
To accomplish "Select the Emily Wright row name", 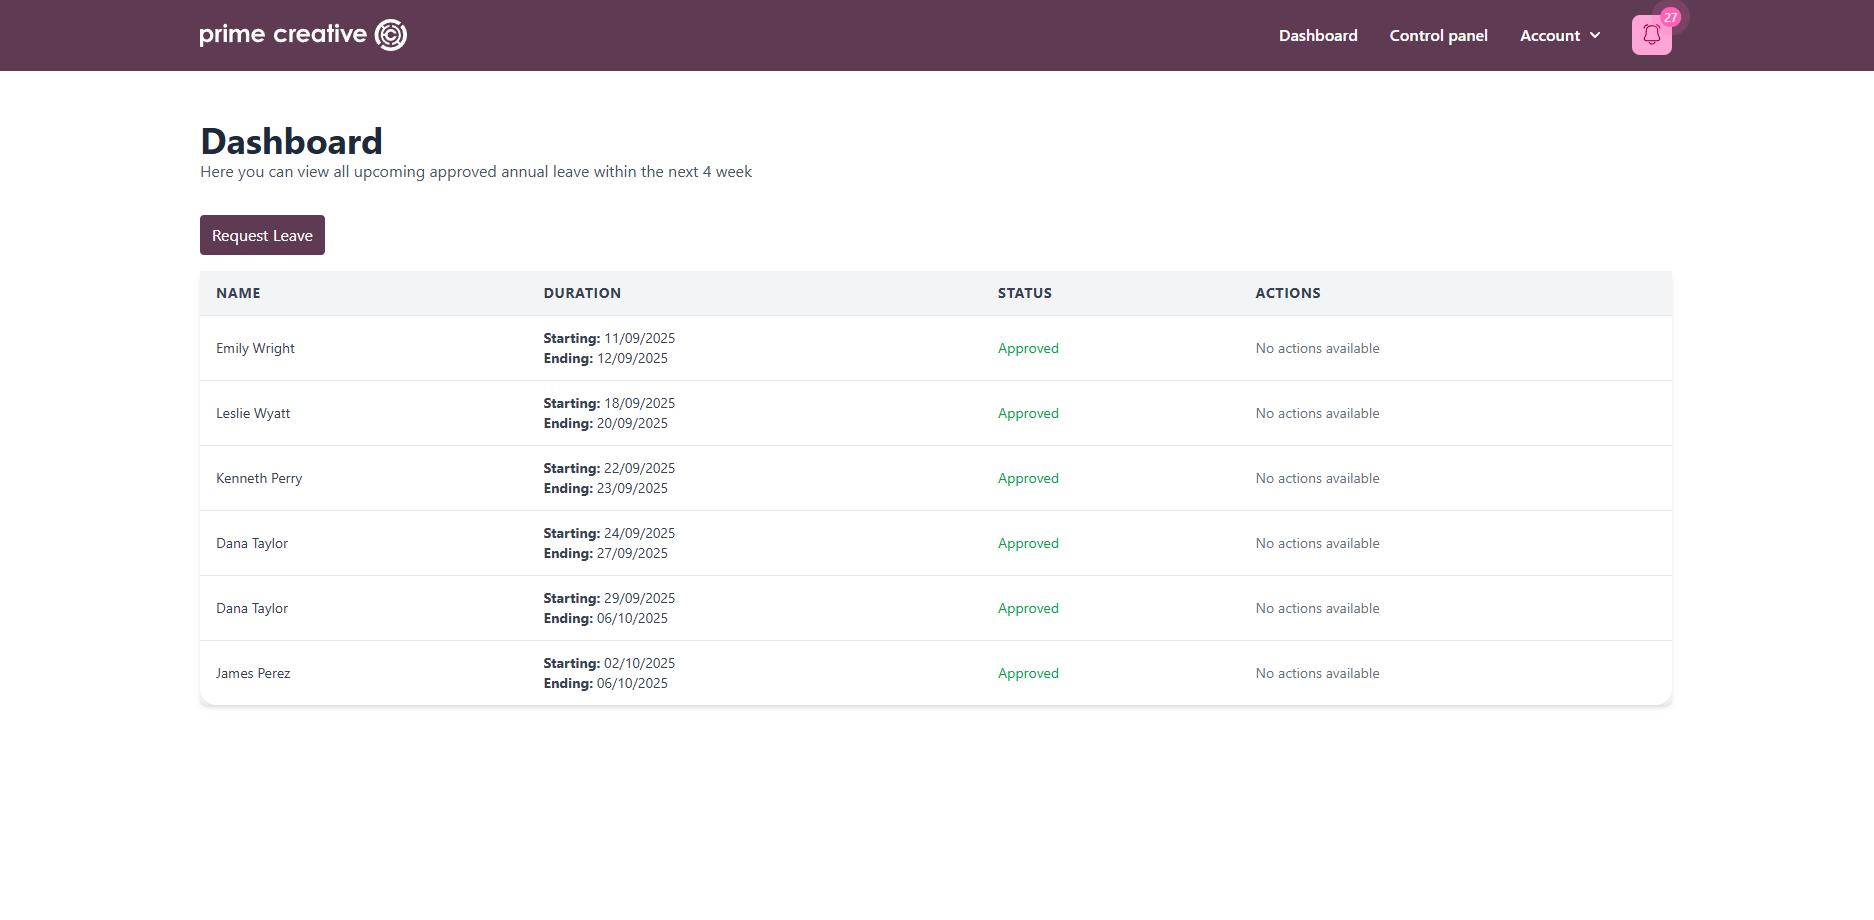I will 255,348.
